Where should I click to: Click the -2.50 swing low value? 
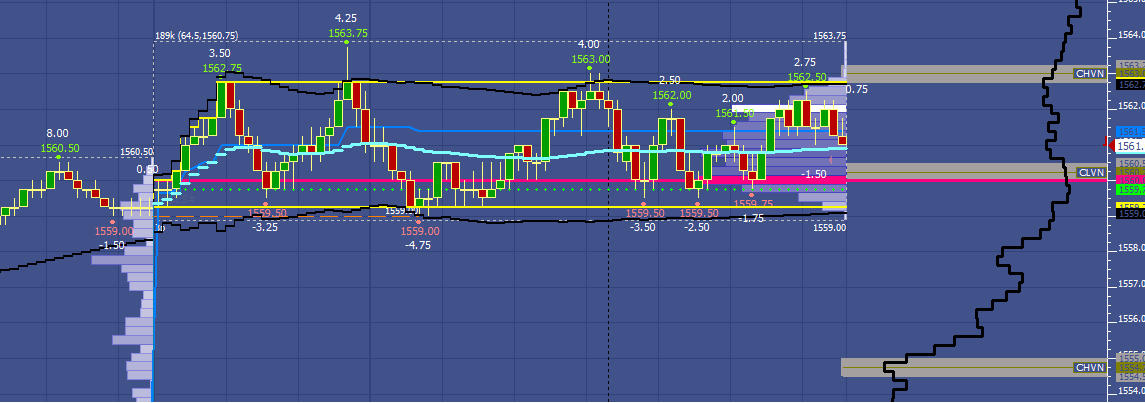(x=697, y=228)
